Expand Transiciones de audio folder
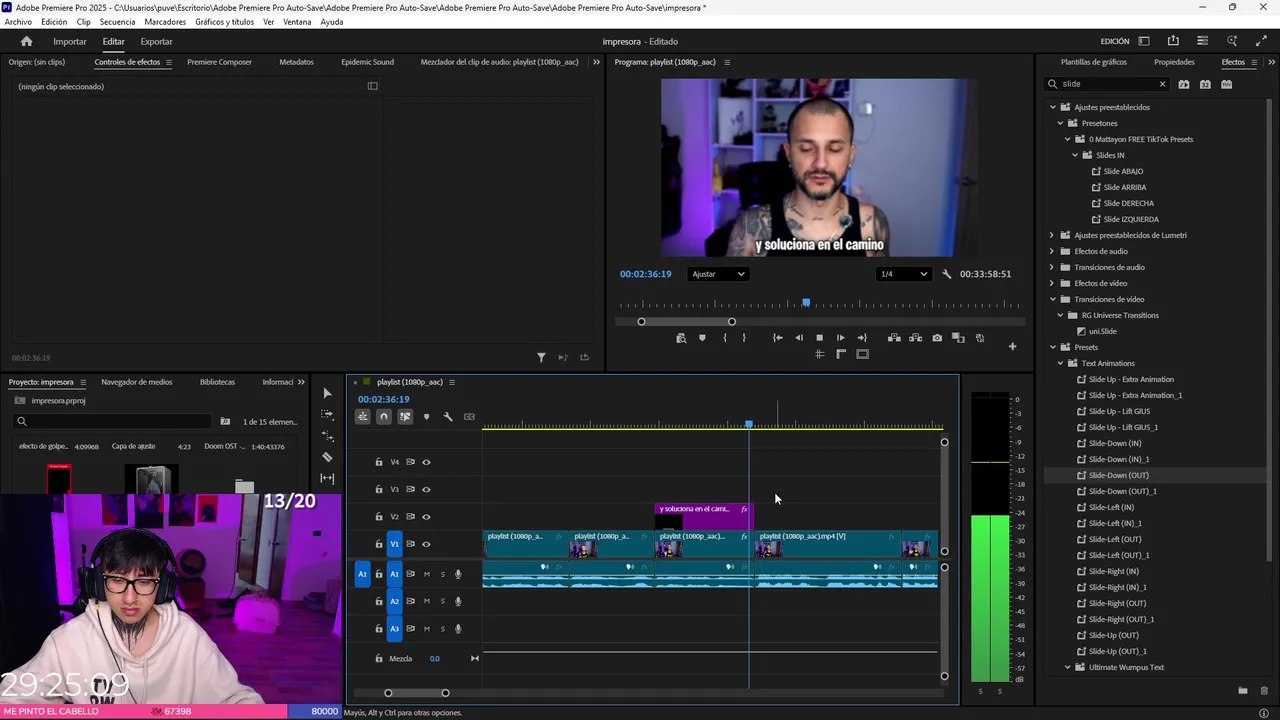 coord(1053,267)
